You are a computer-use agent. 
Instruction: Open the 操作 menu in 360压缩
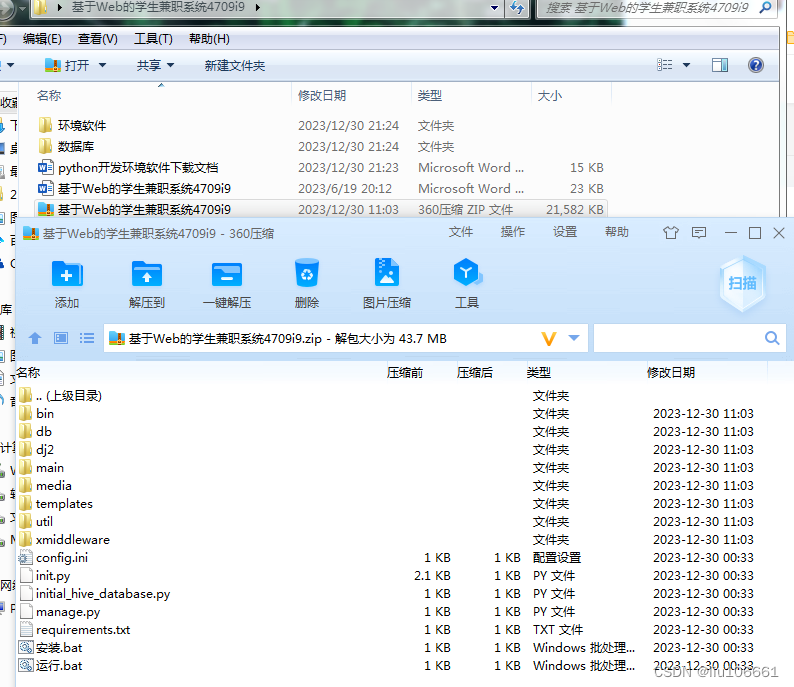(x=513, y=232)
